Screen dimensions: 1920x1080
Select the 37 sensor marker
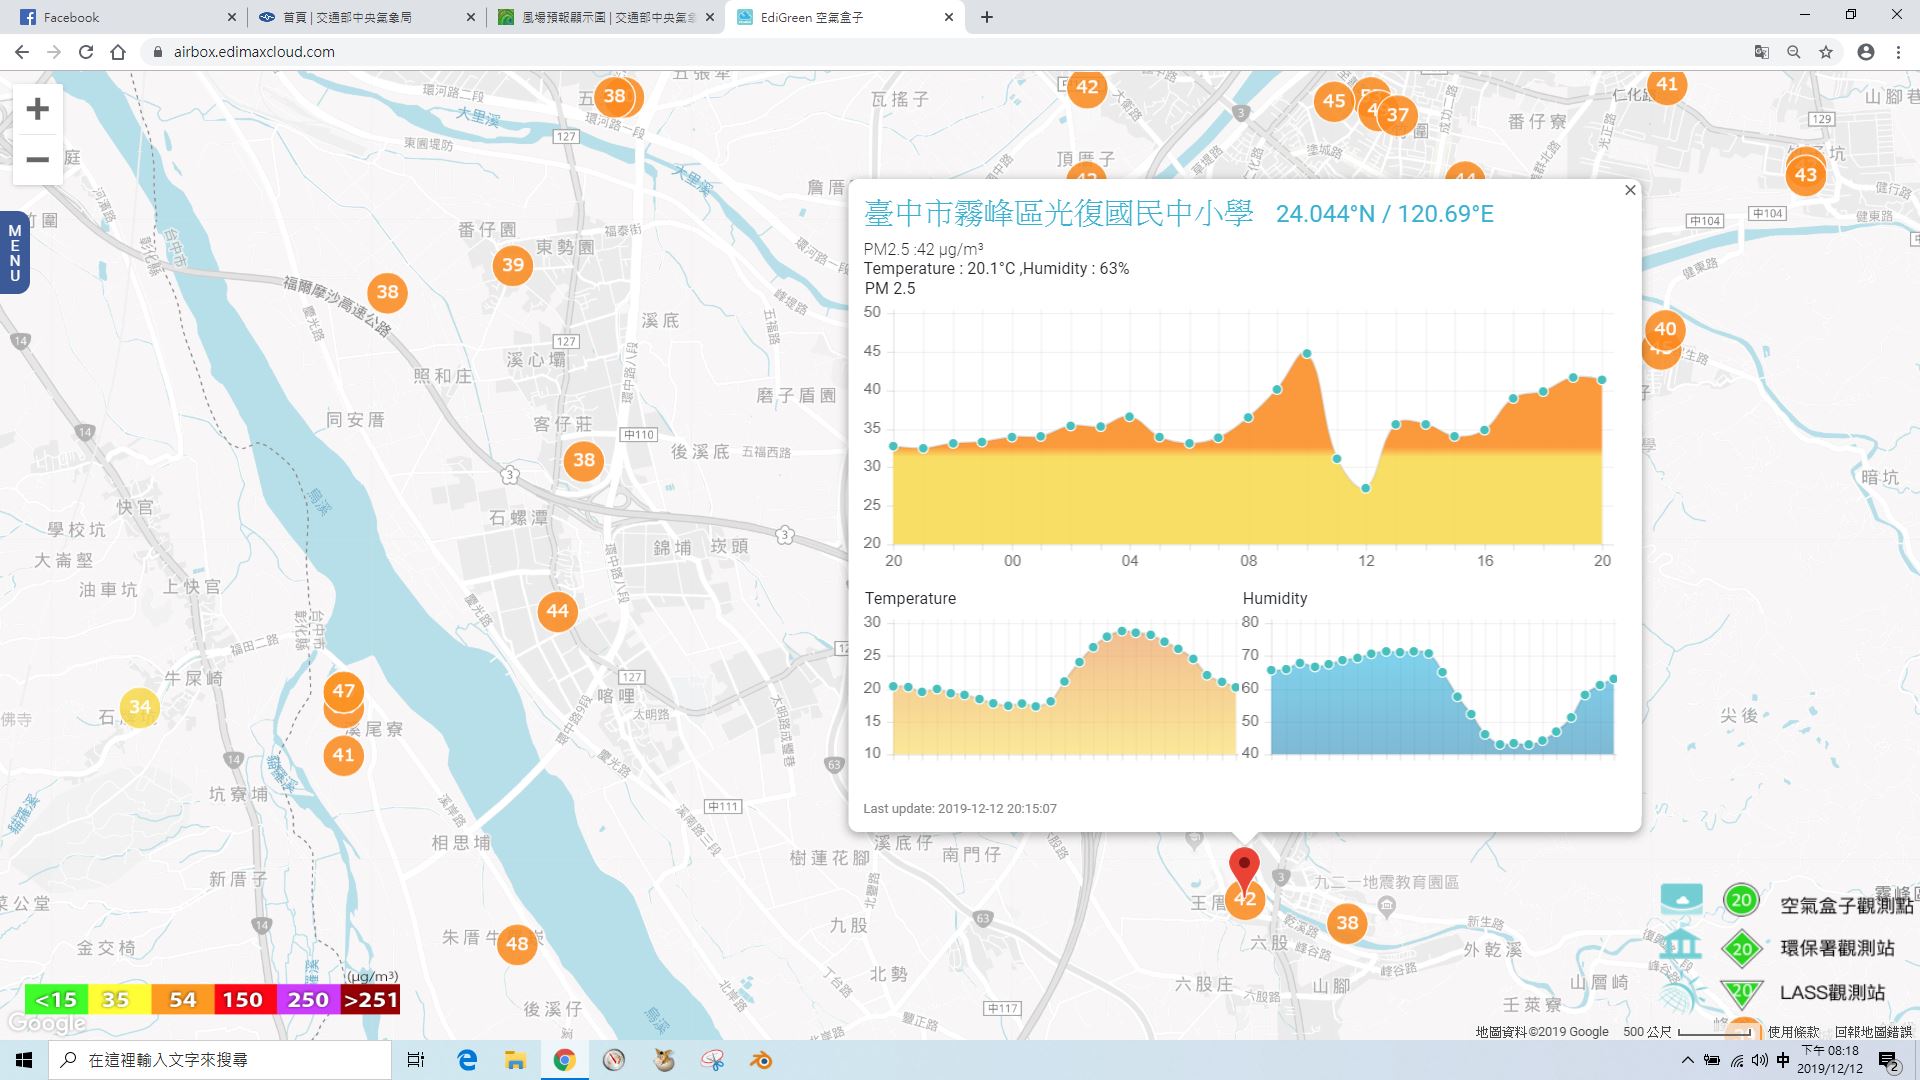click(1397, 115)
